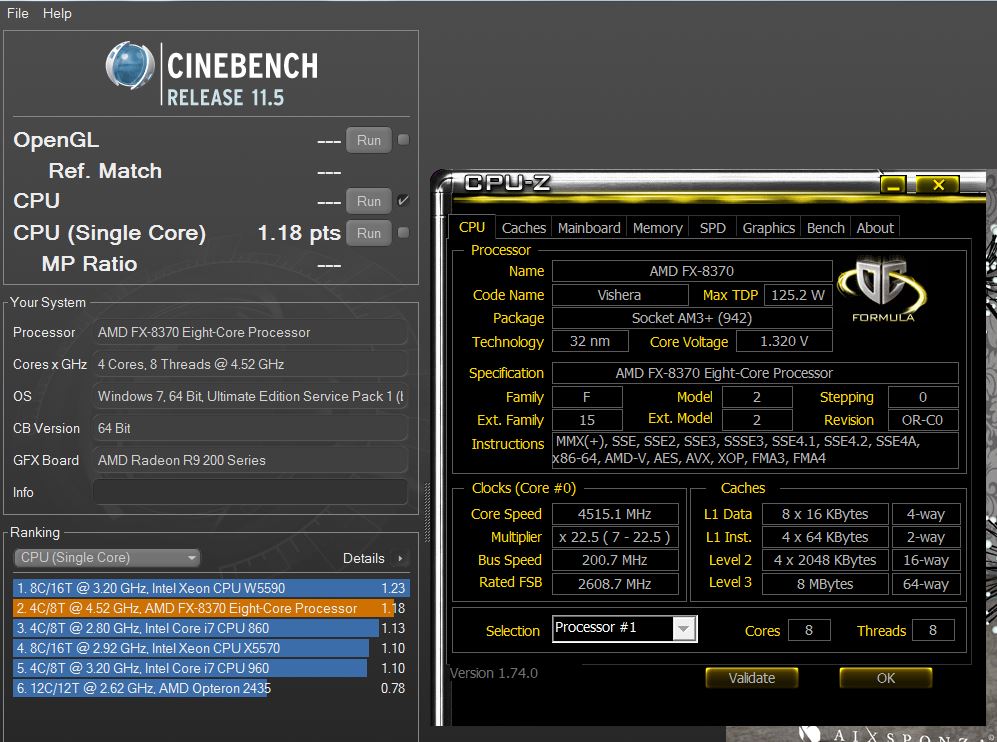Toggle the CPU (Single Core) checkbox
The width and height of the screenshot is (997, 742).
pyautogui.click(x=403, y=232)
